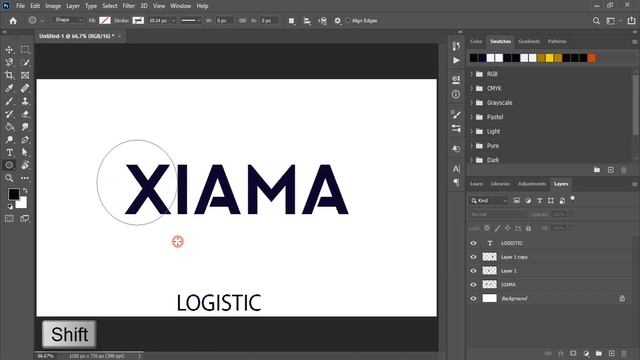This screenshot has height=360, width=640.
Task: Select the Dodge tool
Action: click(9, 140)
